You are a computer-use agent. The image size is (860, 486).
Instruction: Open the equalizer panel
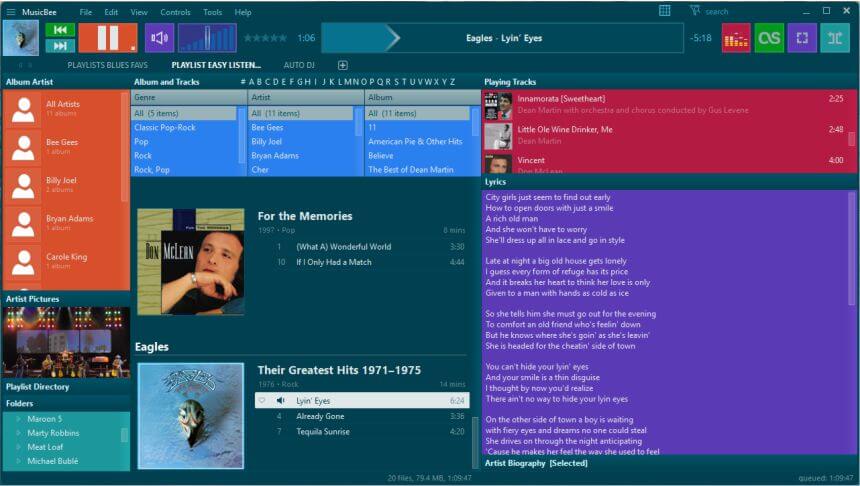click(736, 38)
